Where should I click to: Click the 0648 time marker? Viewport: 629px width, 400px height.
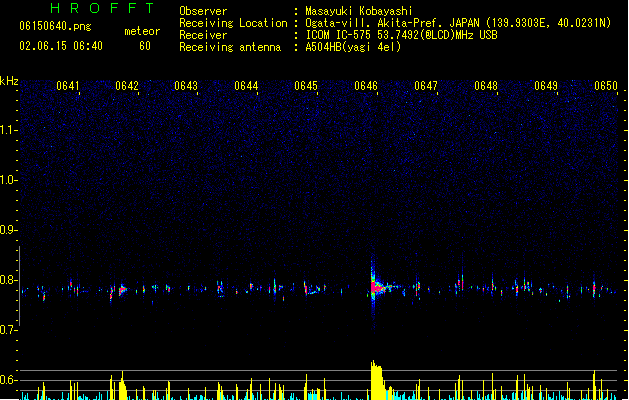click(x=486, y=86)
